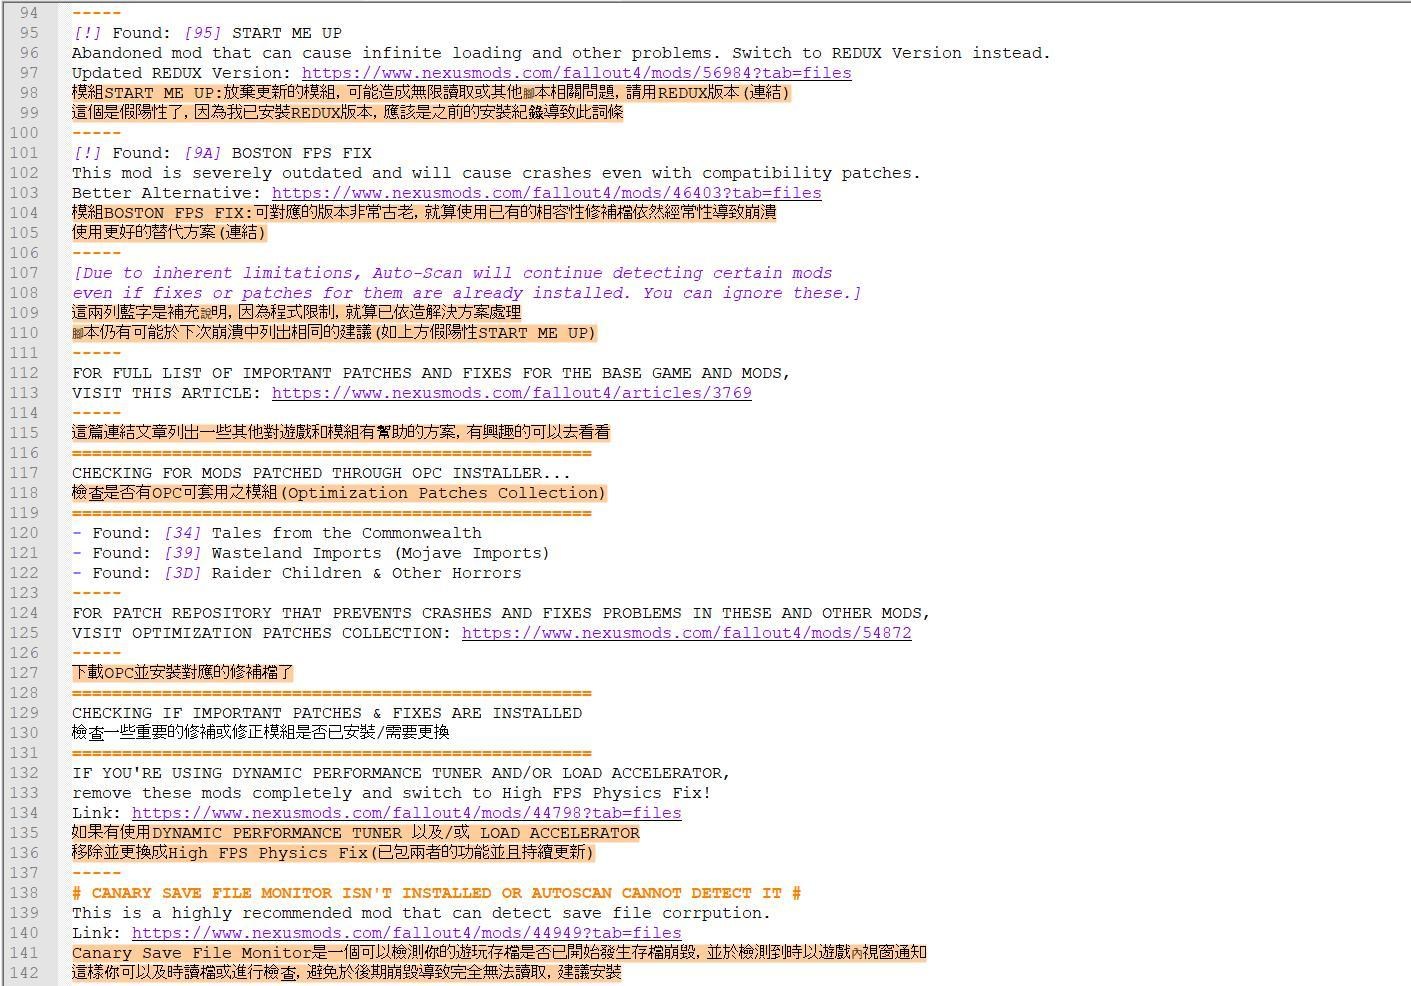Open High FPS Physics Fix mods/44798 link
1411x986 pixels.
tap(406, 813)
